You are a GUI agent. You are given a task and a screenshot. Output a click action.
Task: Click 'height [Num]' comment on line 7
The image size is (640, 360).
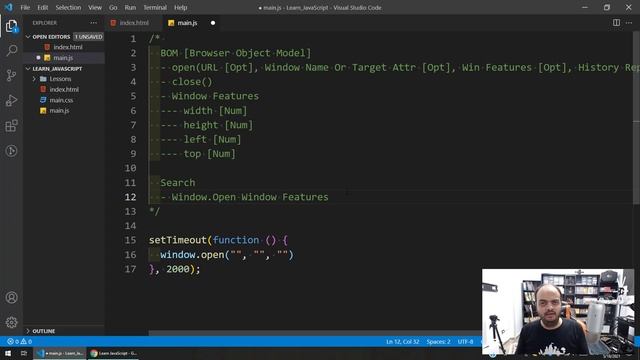218,125
